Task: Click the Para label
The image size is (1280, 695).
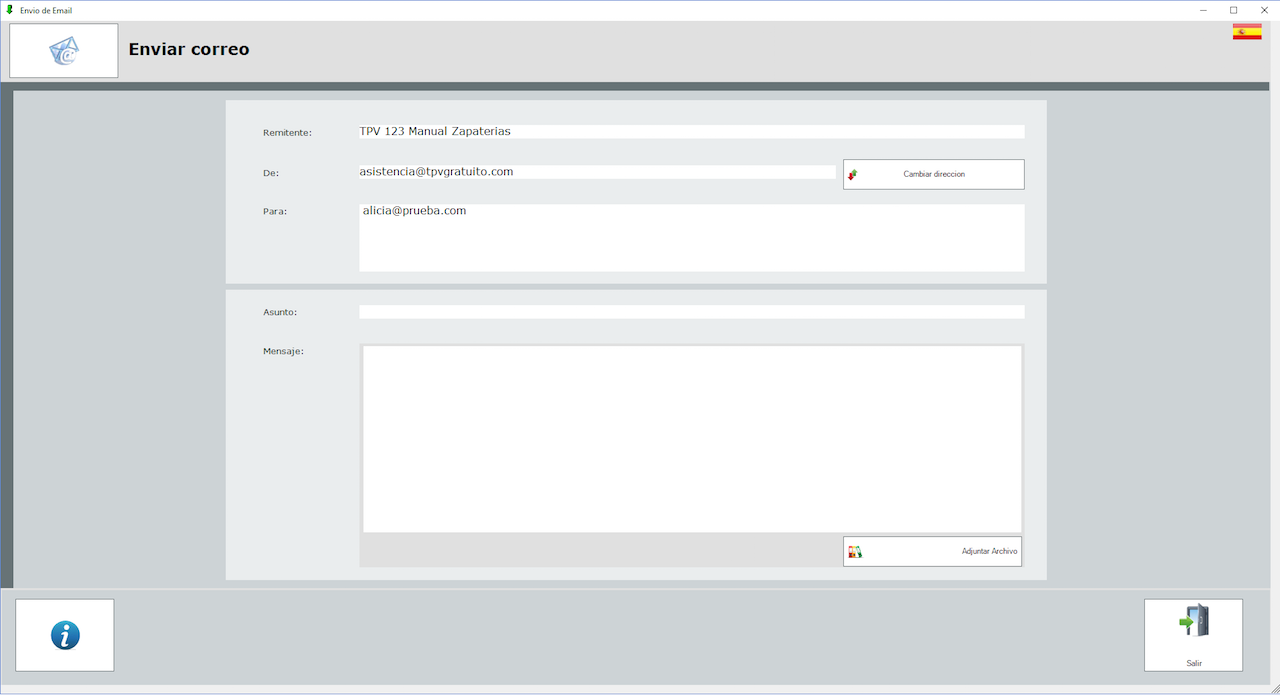Action: point(275,211)
